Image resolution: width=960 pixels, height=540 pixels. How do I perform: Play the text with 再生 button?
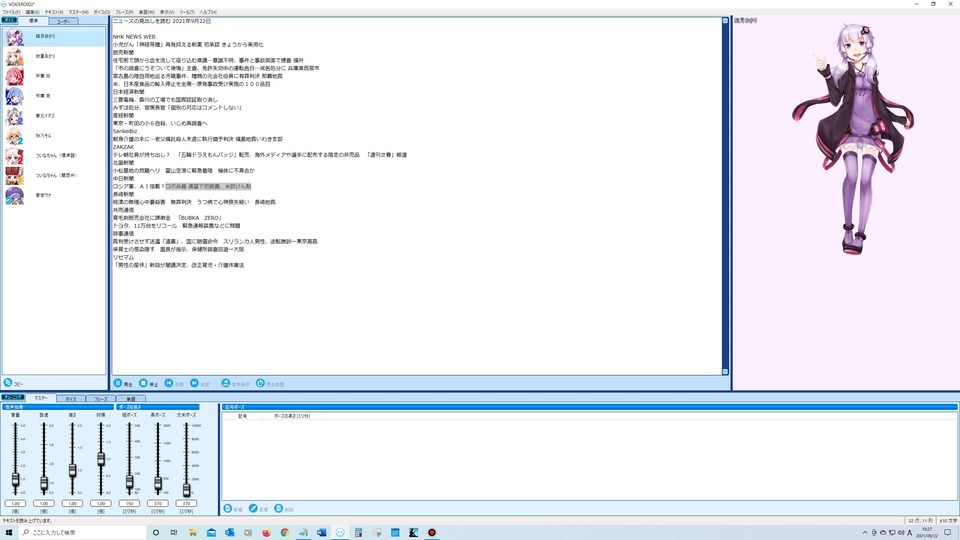(x=123, y=383)
